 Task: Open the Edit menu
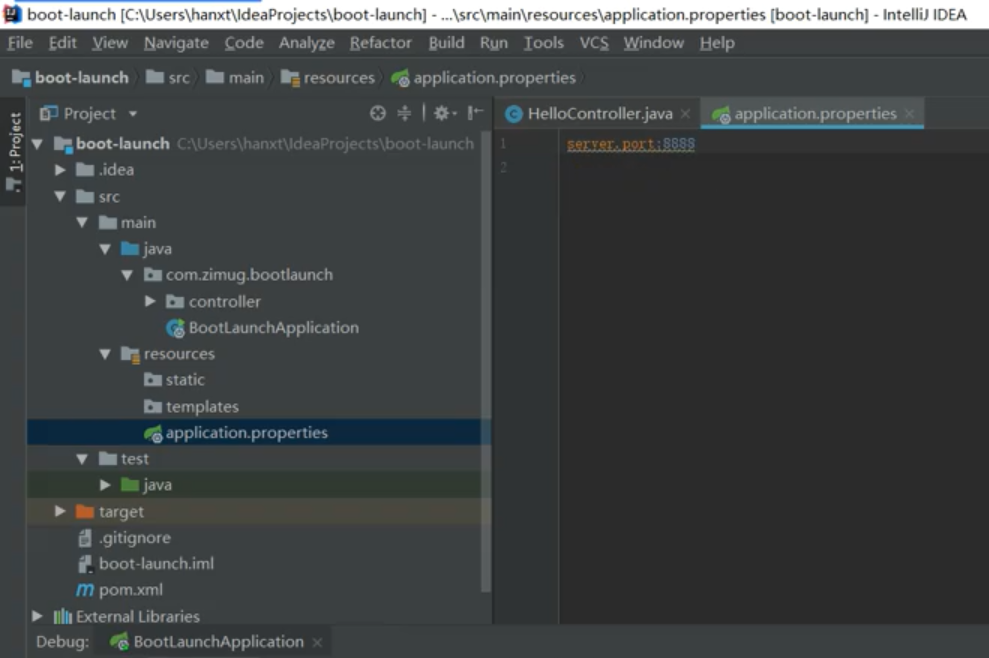[62, 43]
